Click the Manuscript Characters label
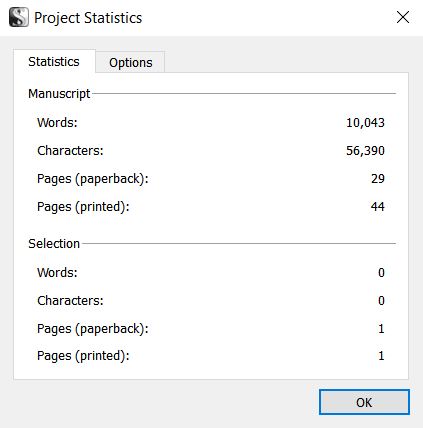This screenshot has height=428, width=423. 70,151
